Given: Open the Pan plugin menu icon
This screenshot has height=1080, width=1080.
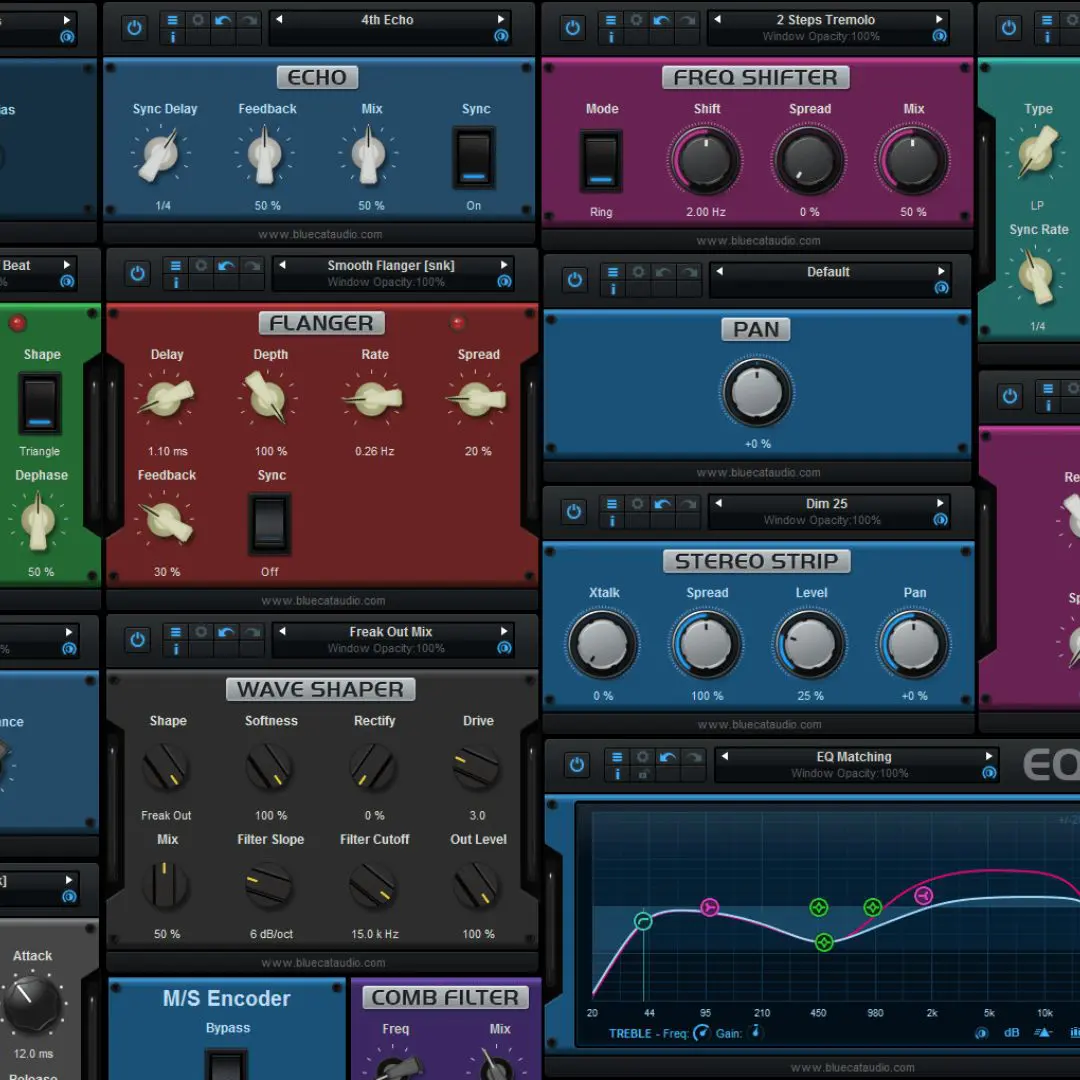Looking at the screenshot, I should (612, 272).
